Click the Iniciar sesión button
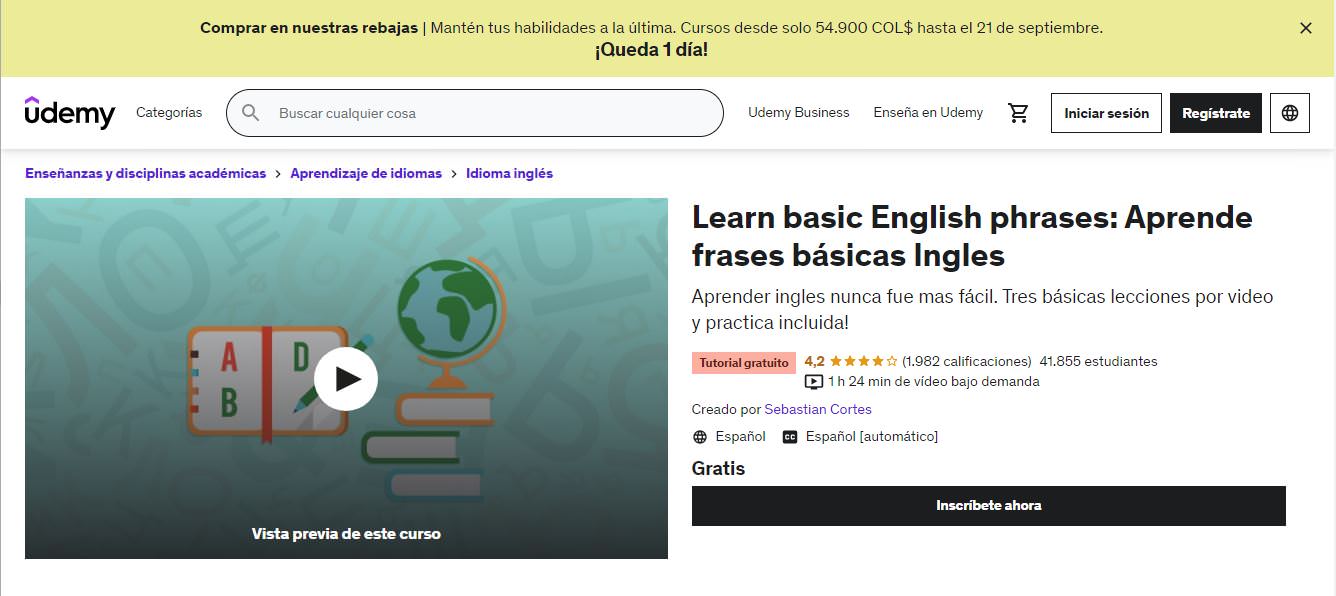This screenshot has width=1336, height=596. (x=1106, y=113)
